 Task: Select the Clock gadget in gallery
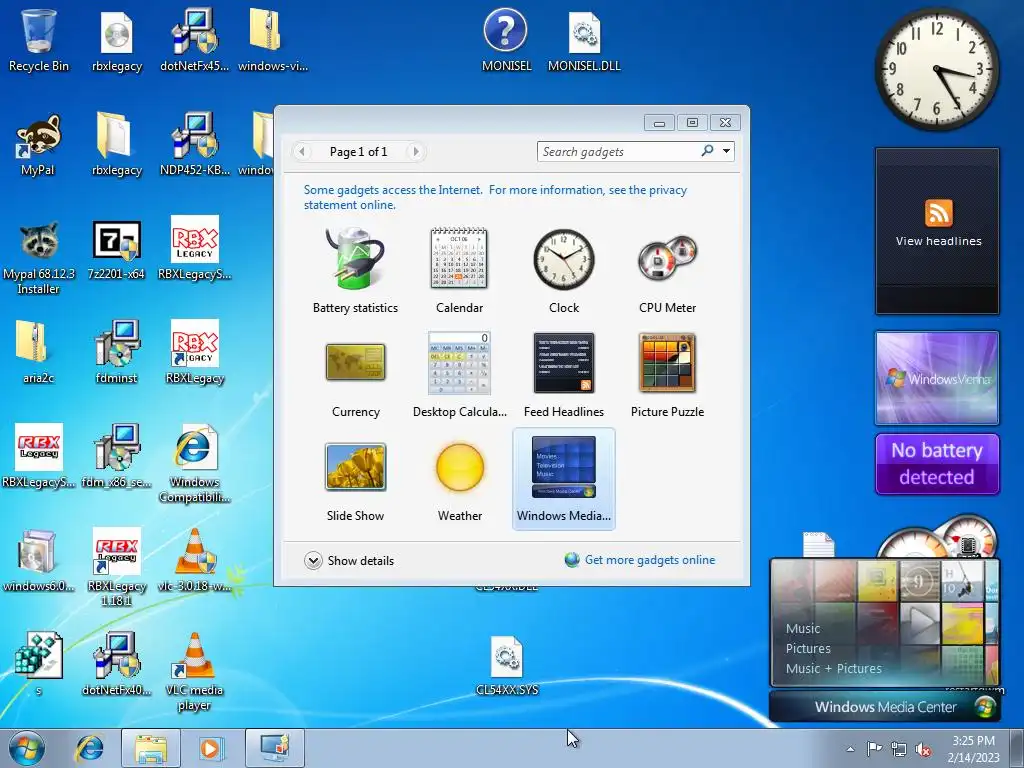click(564, 270)
